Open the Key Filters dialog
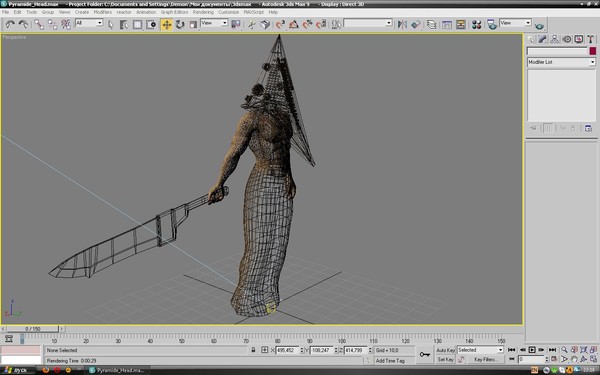The width and height of the screenshot is (600, 375). click(x=485, y=359)
